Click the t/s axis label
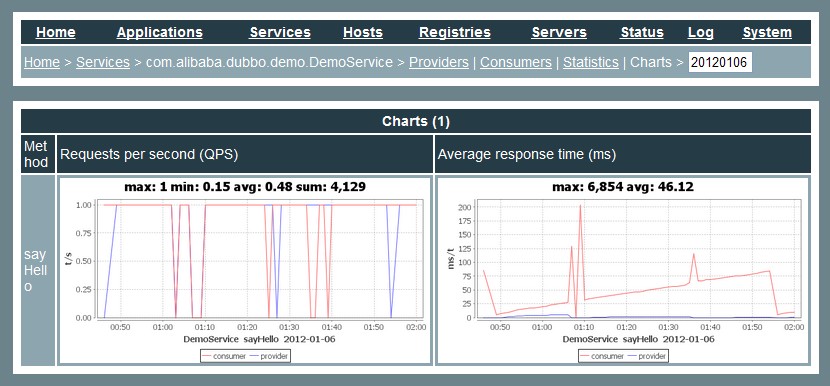Image resolution: width=830 pixels, height=386 pixels. point(68,258)
